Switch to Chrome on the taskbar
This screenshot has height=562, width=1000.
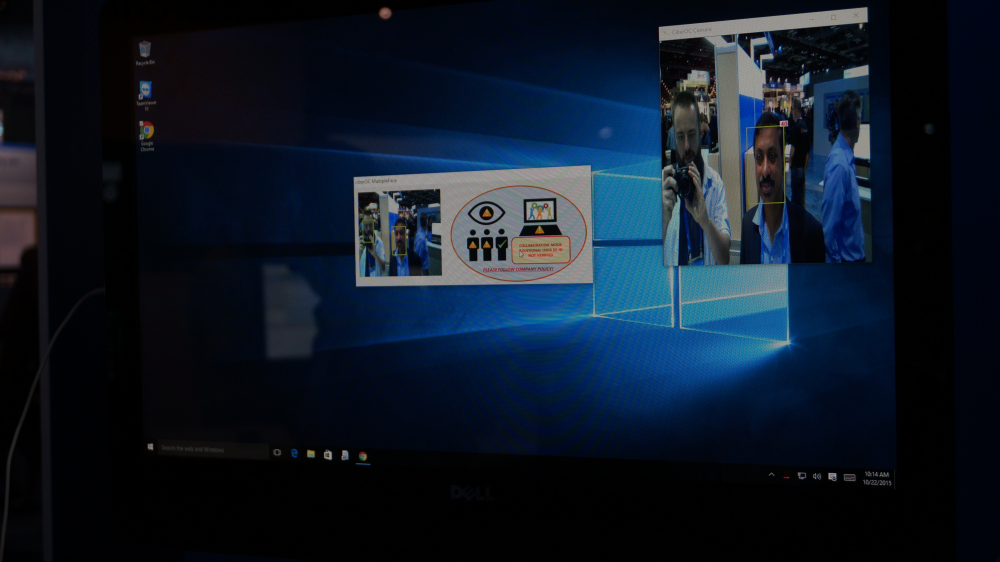(362, 456)
